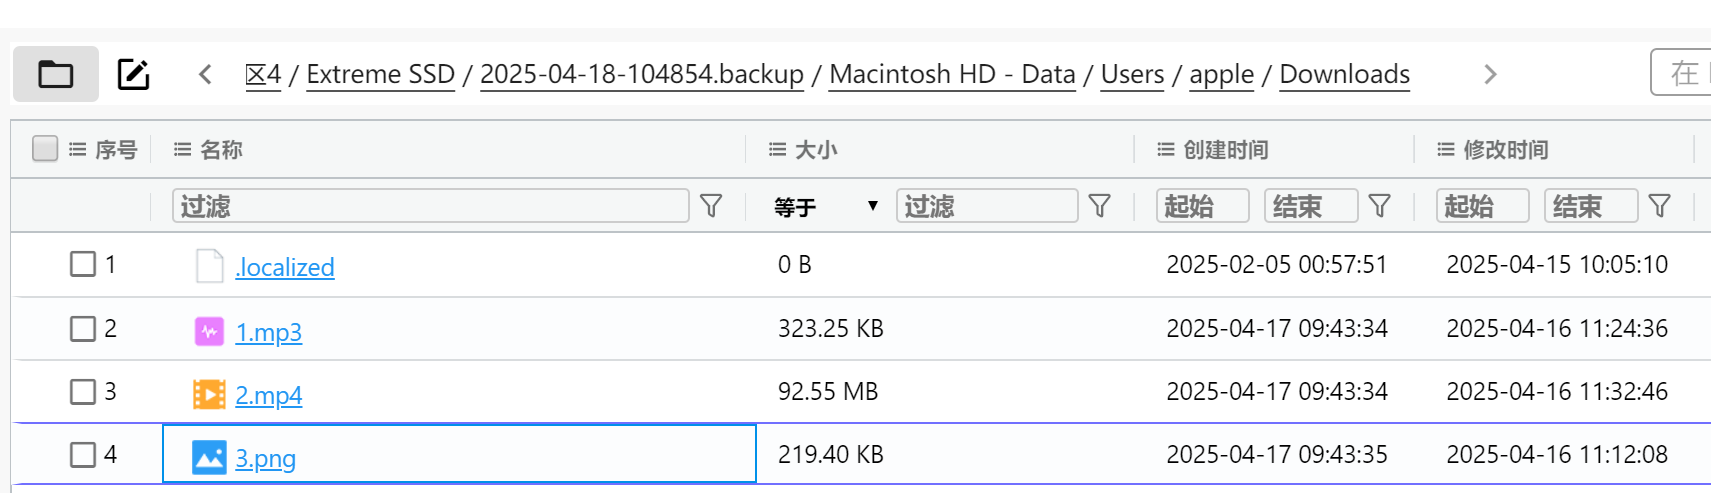Click the 2.mp4 video file icon
The image size is (1711, 493).
[x=209, y=394]
